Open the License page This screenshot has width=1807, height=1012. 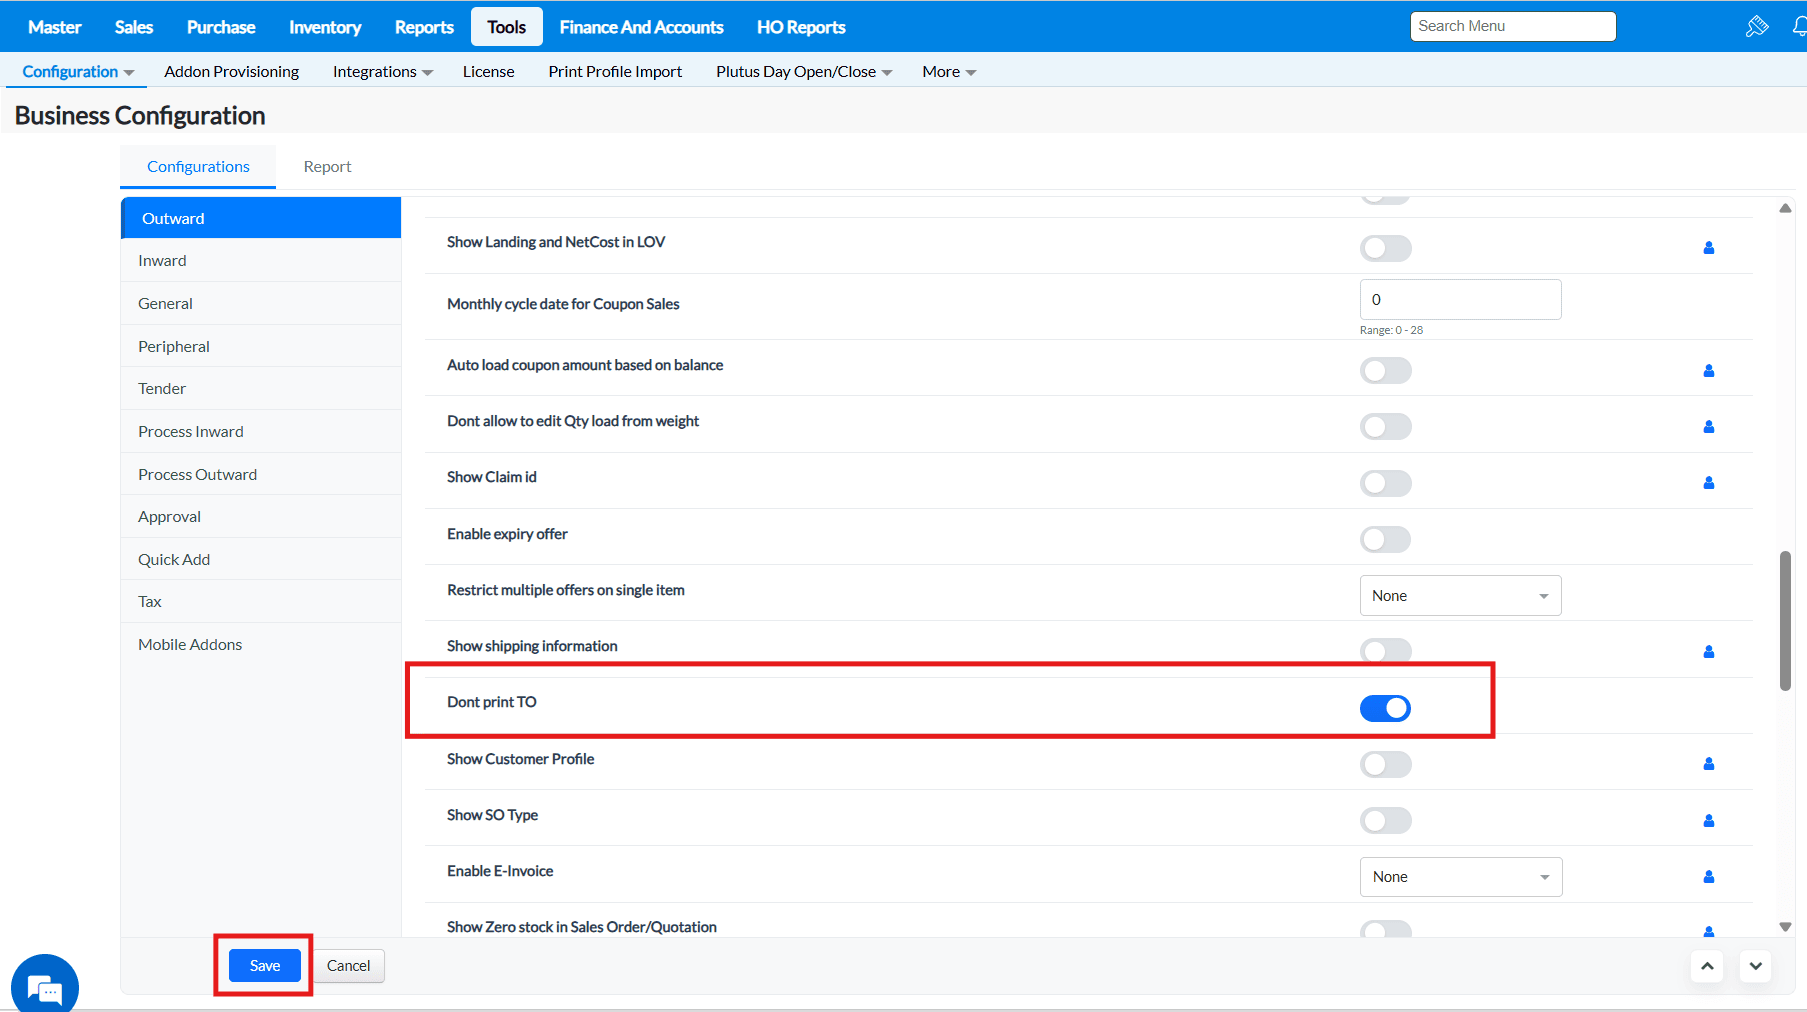[x=488, y=72]
